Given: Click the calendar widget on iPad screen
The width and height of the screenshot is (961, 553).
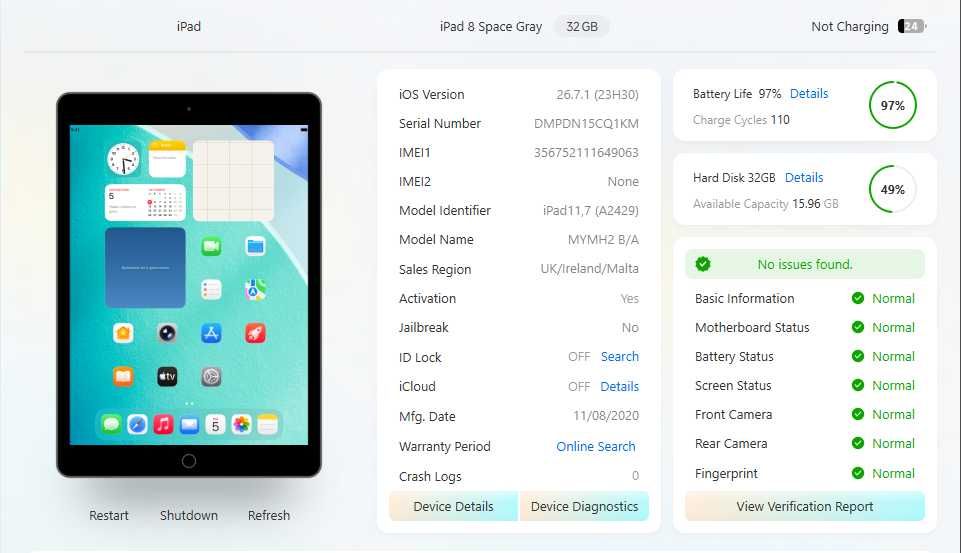Looking at the screenshot, I should click(x=145, y=202).
